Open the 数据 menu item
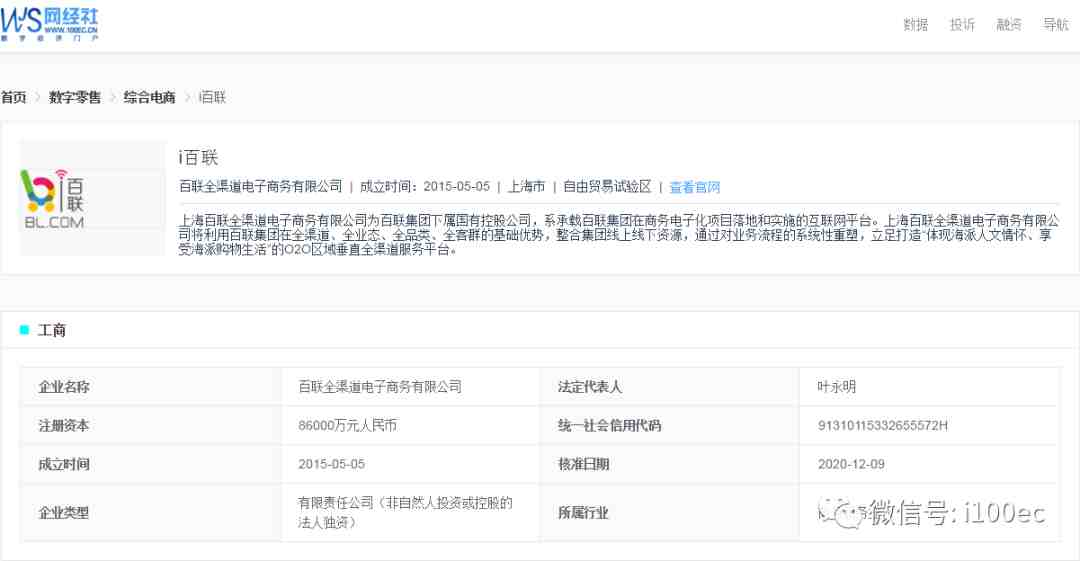The height and width of the screenshot is (561, 1080). (x=915, y=25)
